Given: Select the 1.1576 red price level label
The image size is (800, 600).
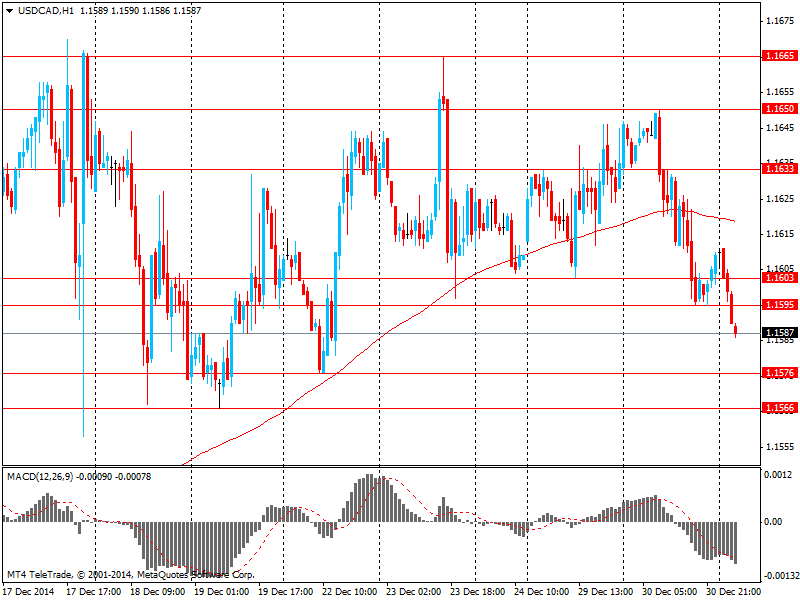Looking at the screenshot, I should pos(780,373).
